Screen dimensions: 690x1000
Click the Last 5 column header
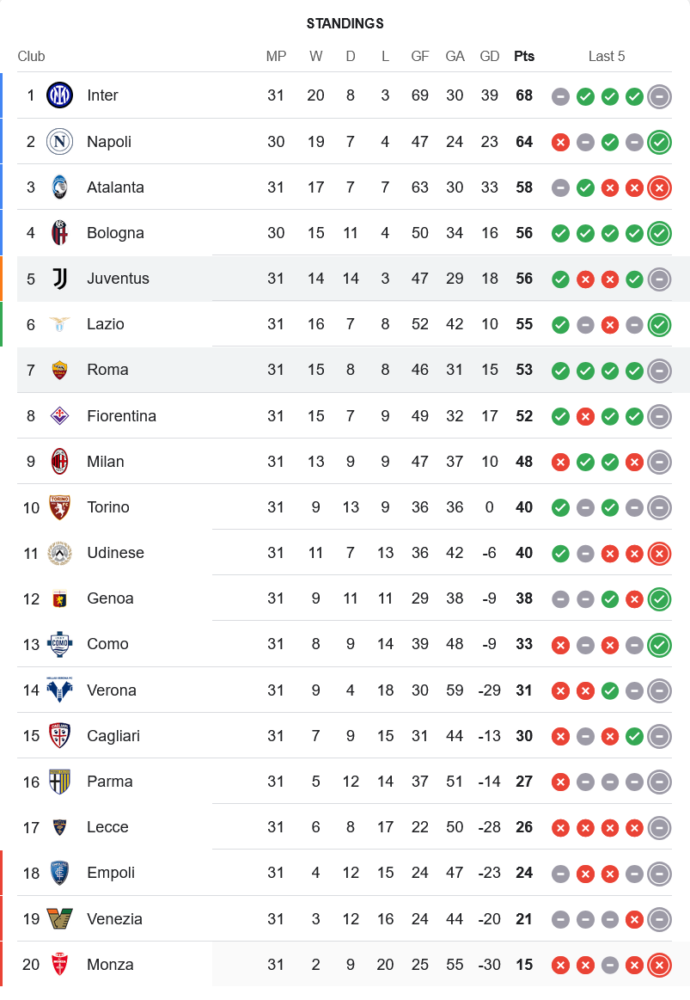pos(607,56)
